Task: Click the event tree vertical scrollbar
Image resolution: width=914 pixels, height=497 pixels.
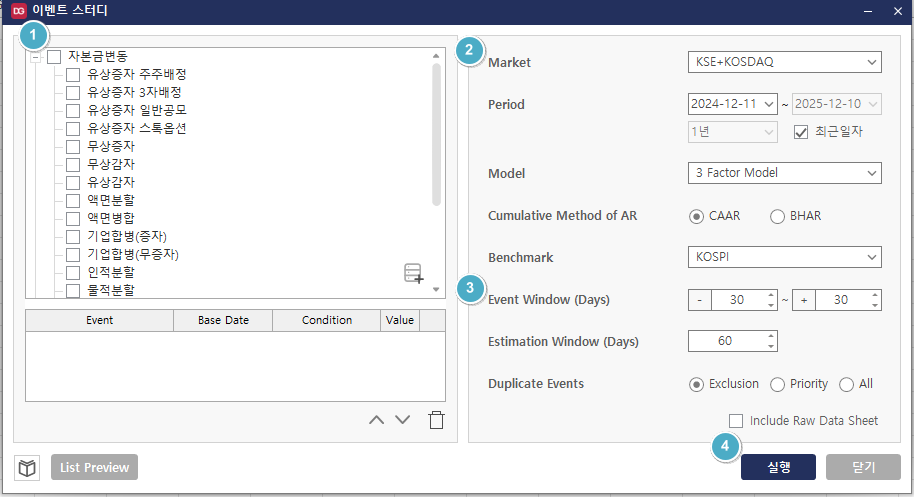Action: tap(436, 135)
